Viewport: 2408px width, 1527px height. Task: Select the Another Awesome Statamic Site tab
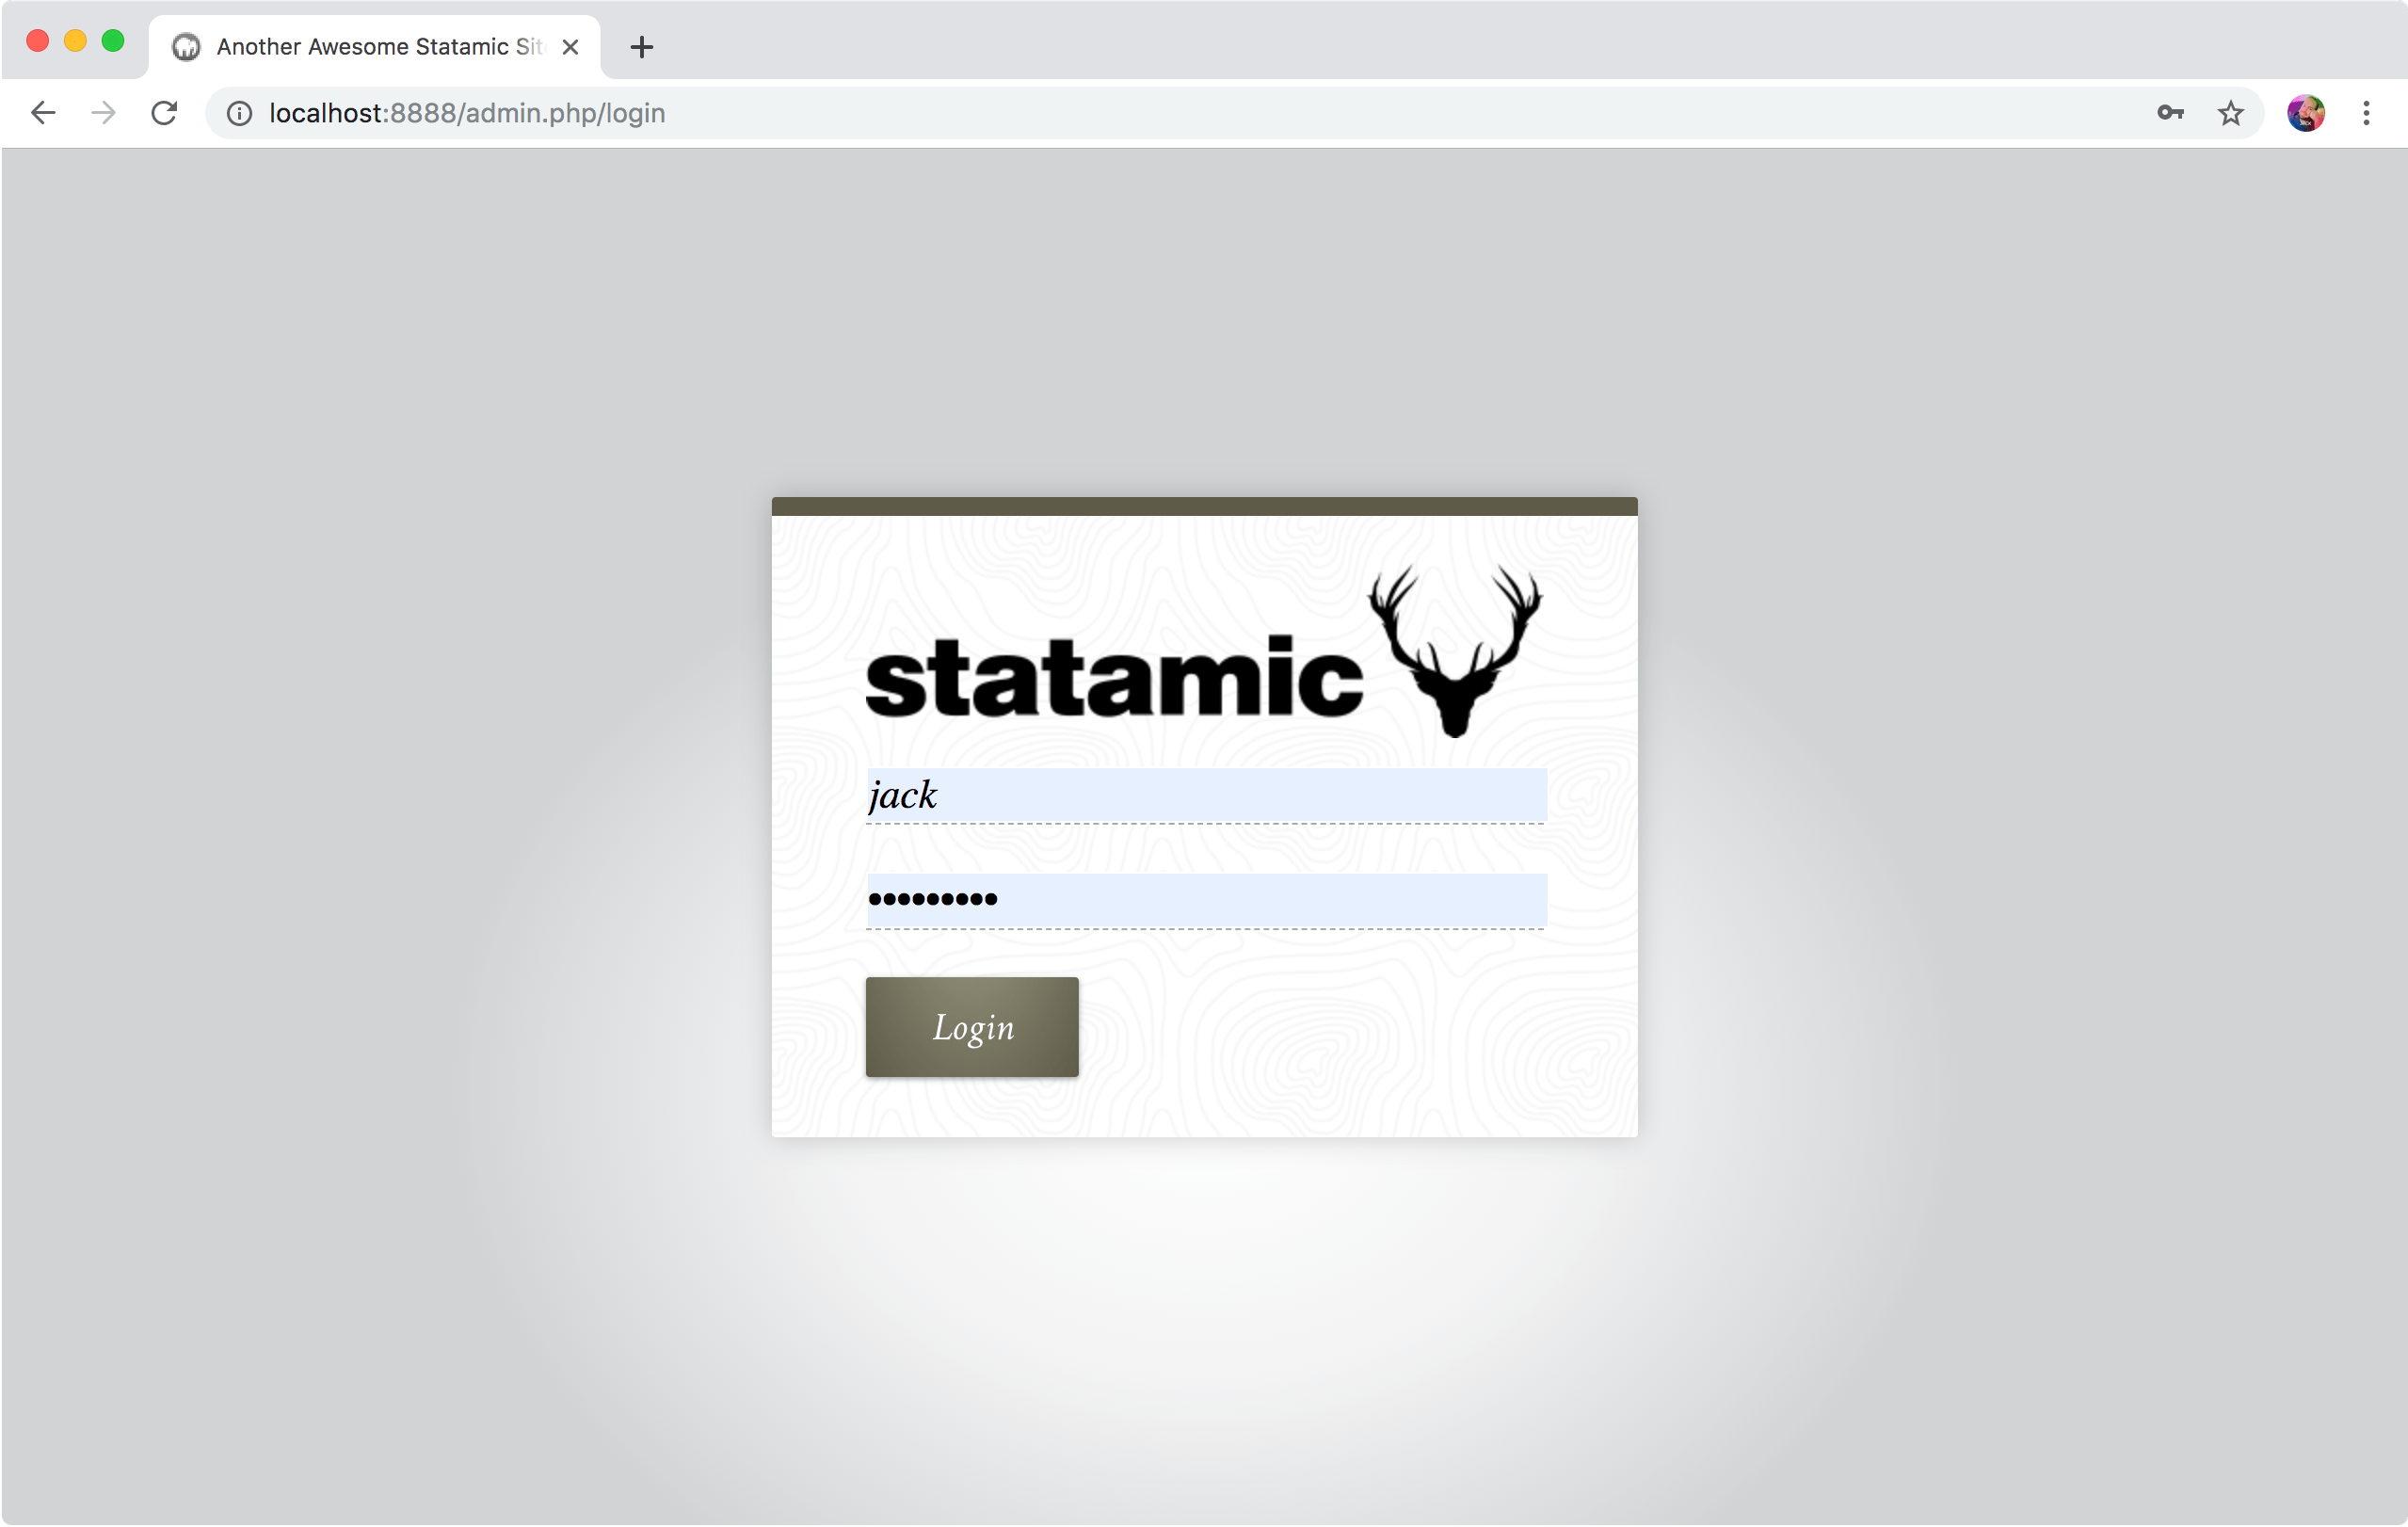coord(375,47)
